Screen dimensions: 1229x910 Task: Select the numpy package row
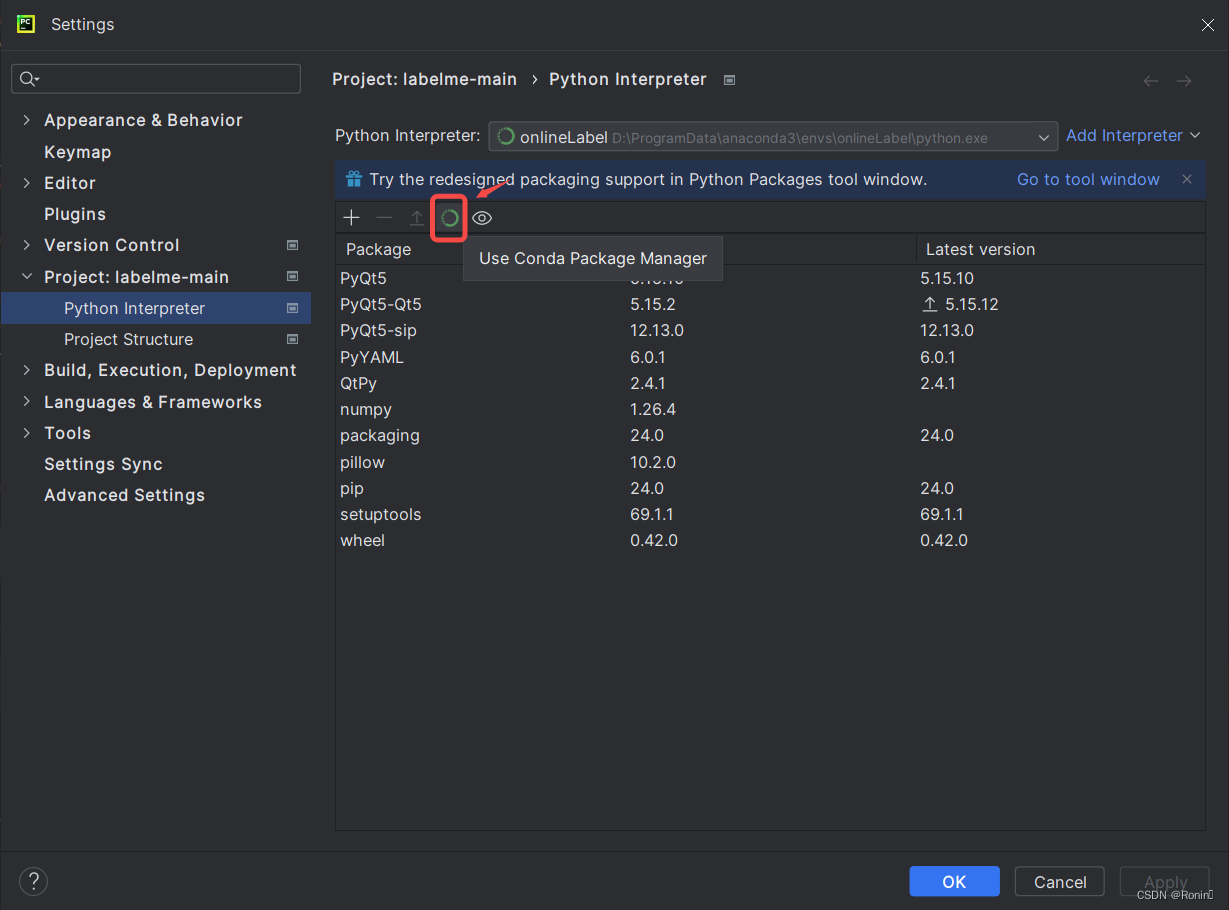(x=770, y=409)
